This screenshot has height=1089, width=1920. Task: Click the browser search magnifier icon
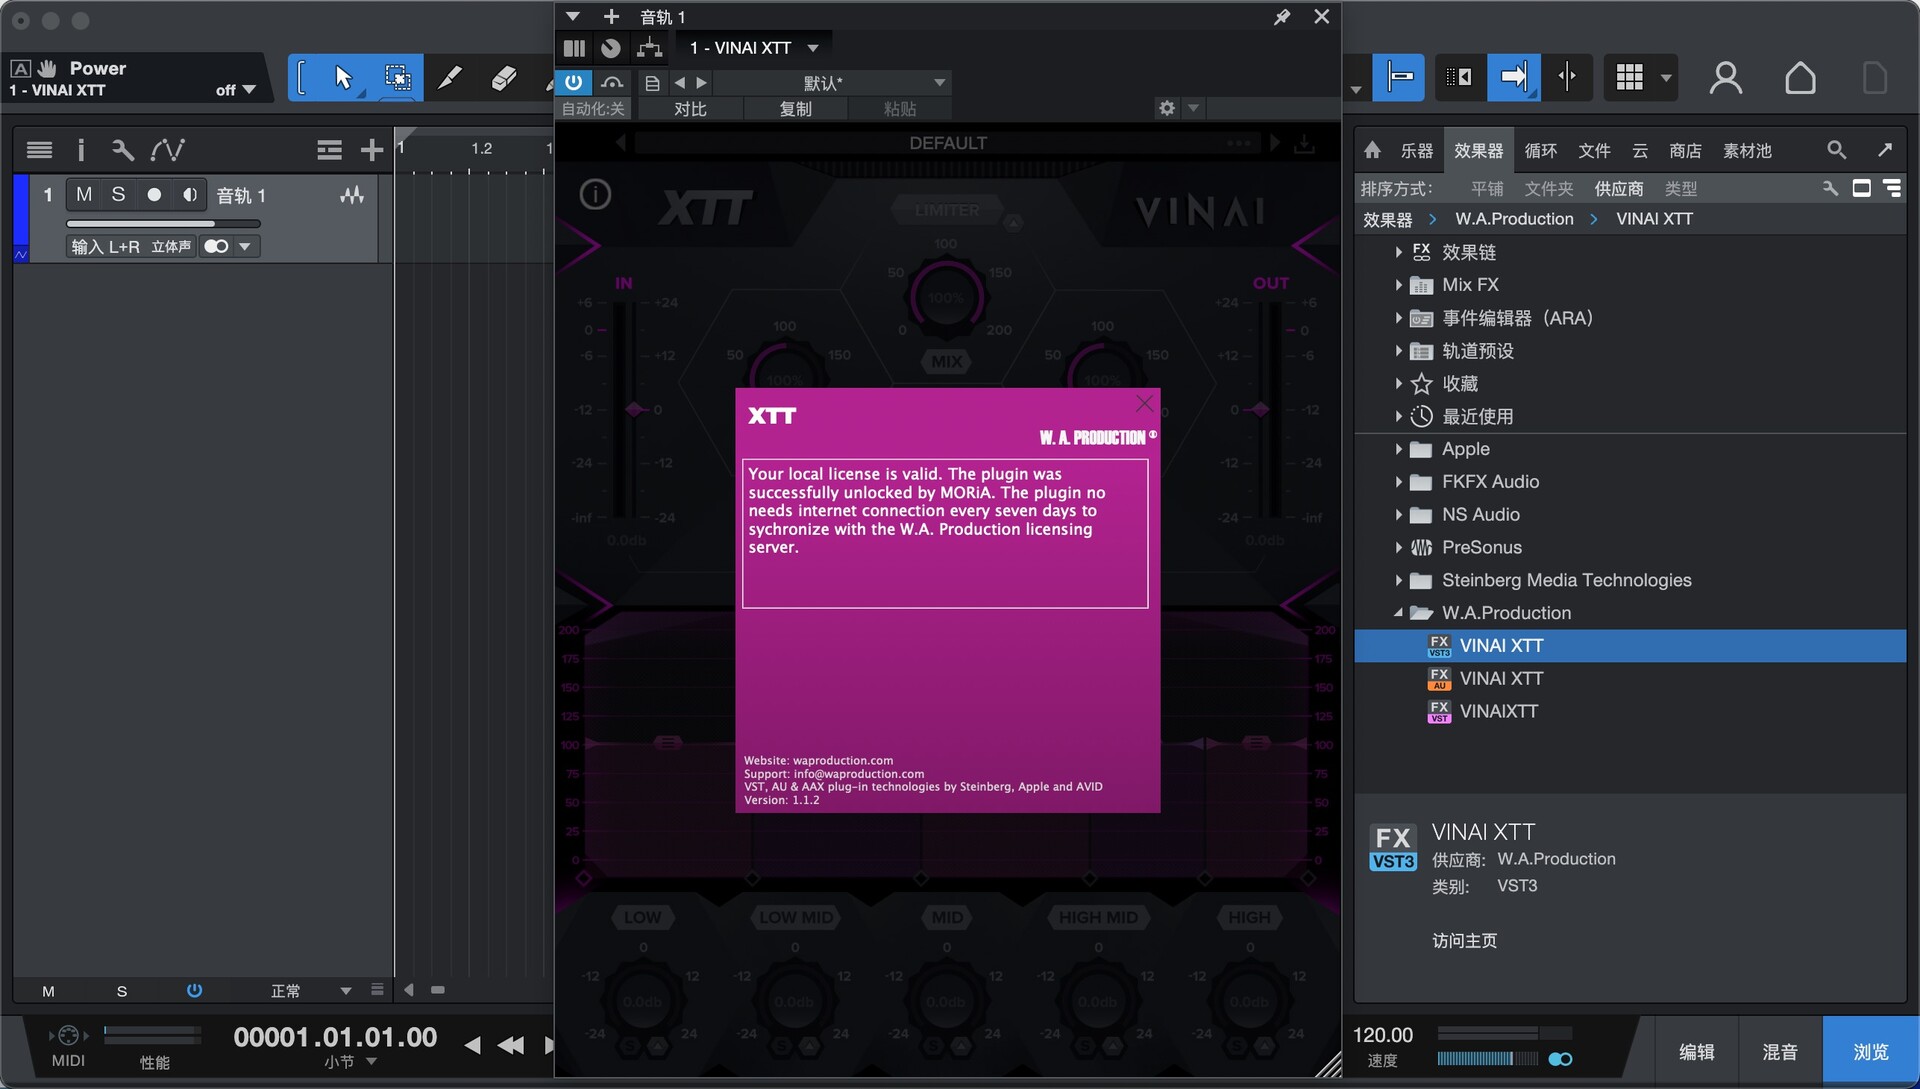(1836, 150)
